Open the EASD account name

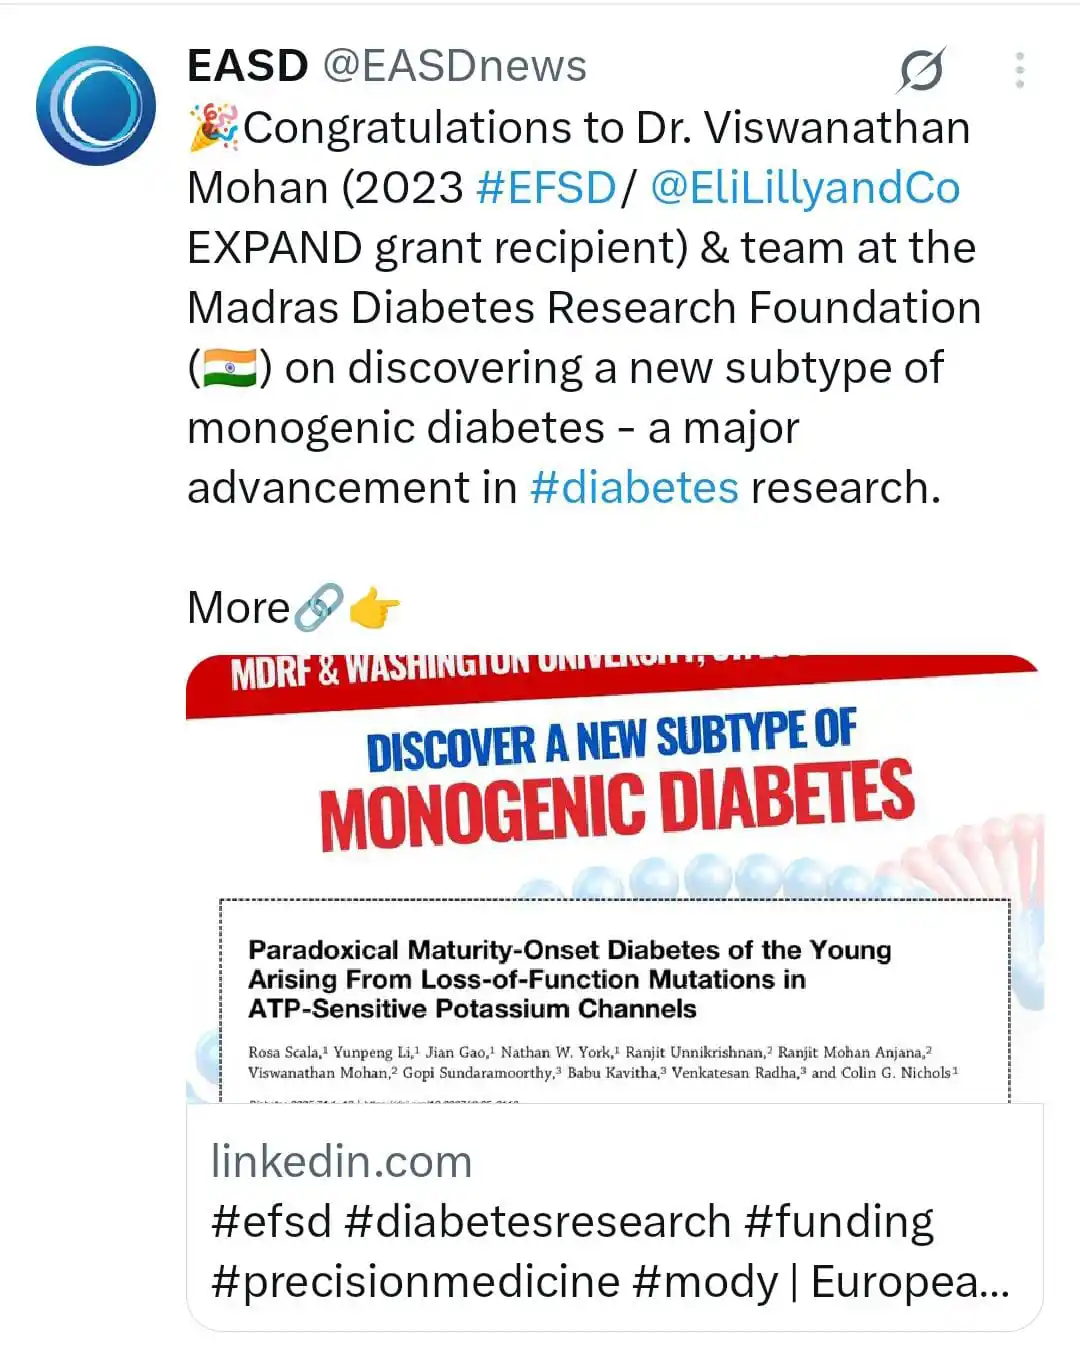click(247, 66)
